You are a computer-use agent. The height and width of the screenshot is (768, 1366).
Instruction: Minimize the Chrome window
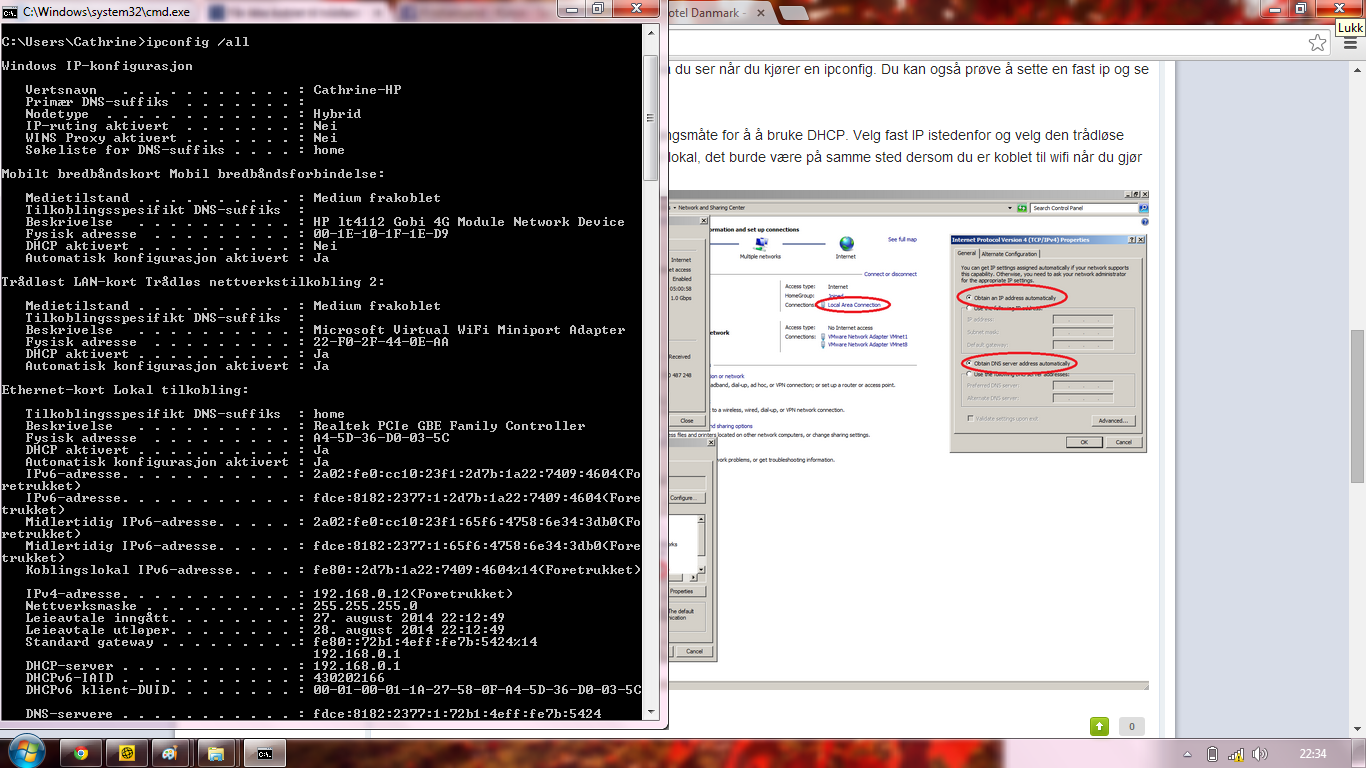pyautogui.click(x=1275, y=8)
